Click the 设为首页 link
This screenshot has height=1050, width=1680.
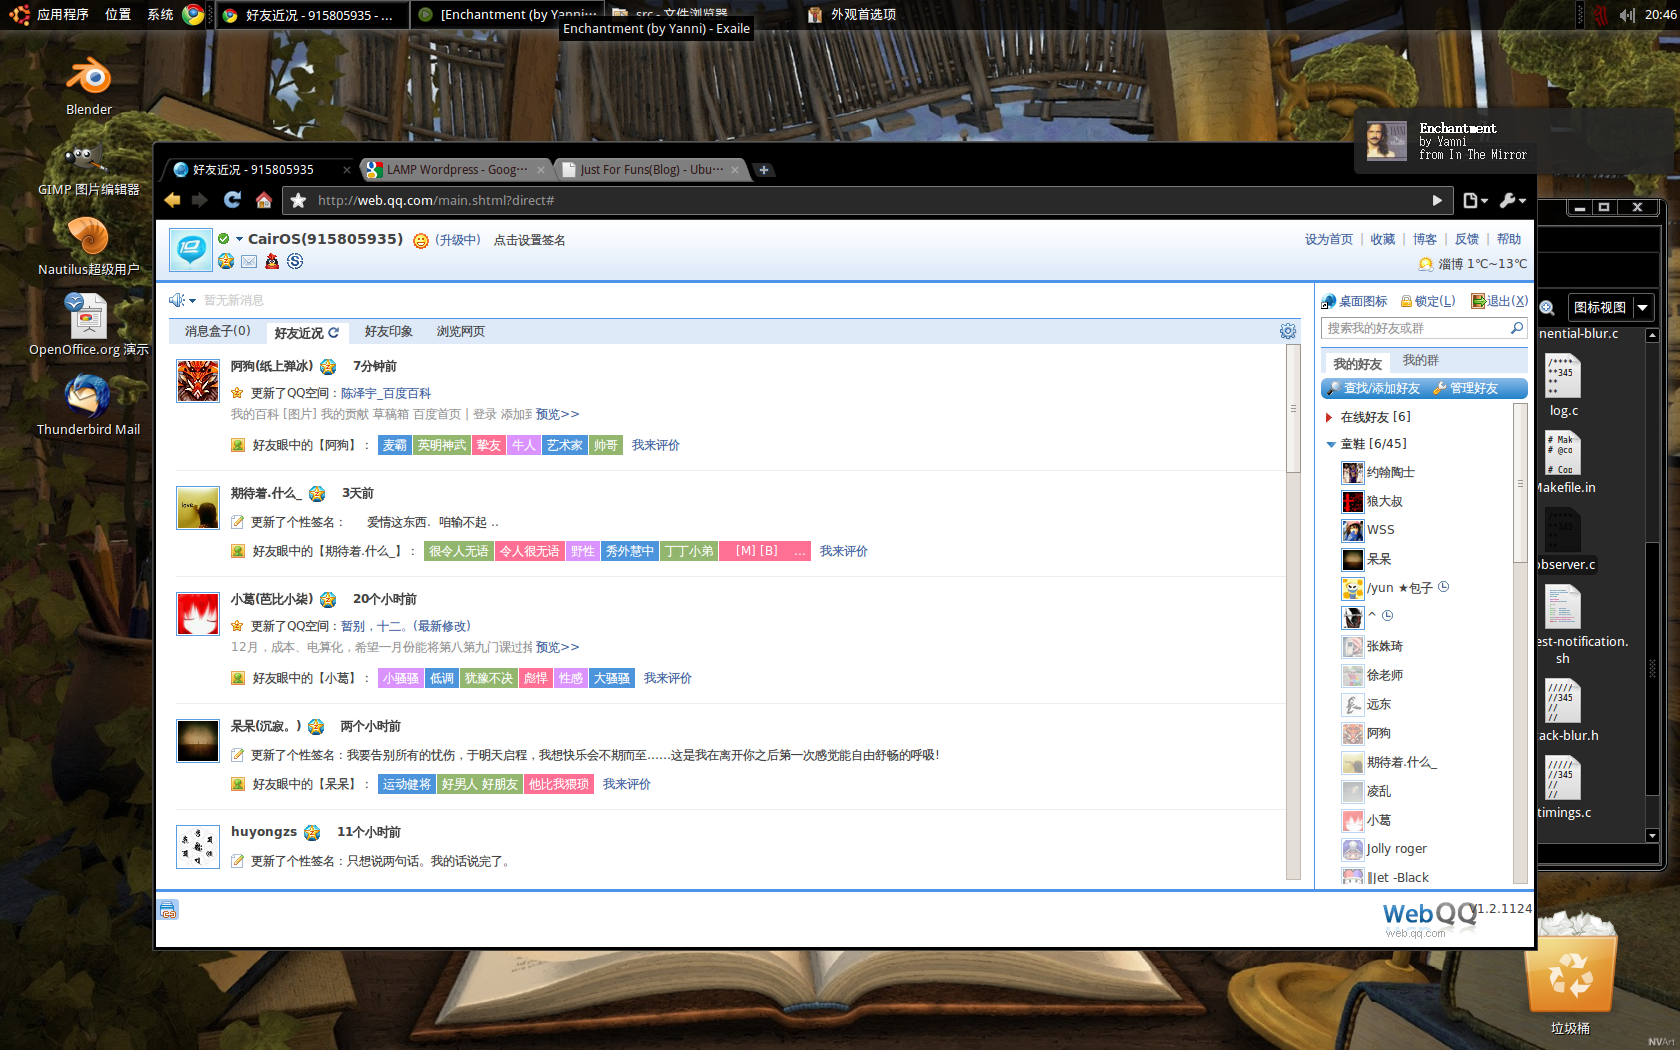coord(1328,239)
